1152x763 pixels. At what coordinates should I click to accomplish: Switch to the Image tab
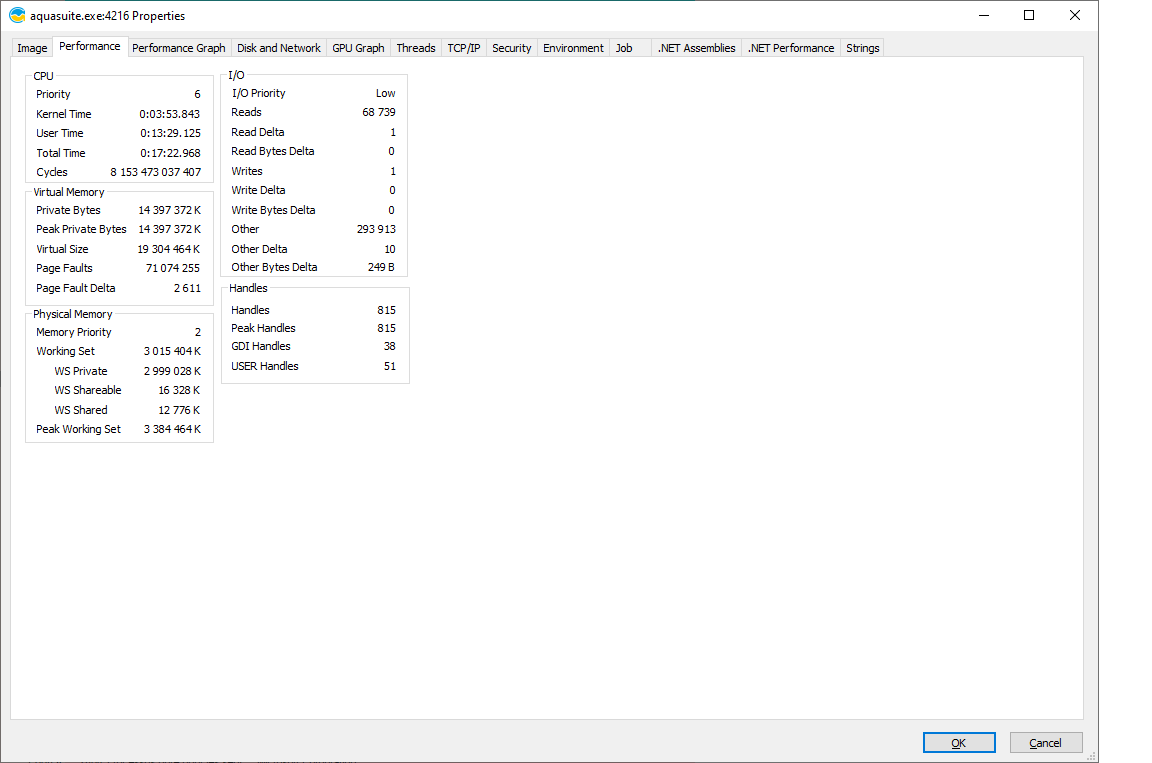tap(32, 48)
